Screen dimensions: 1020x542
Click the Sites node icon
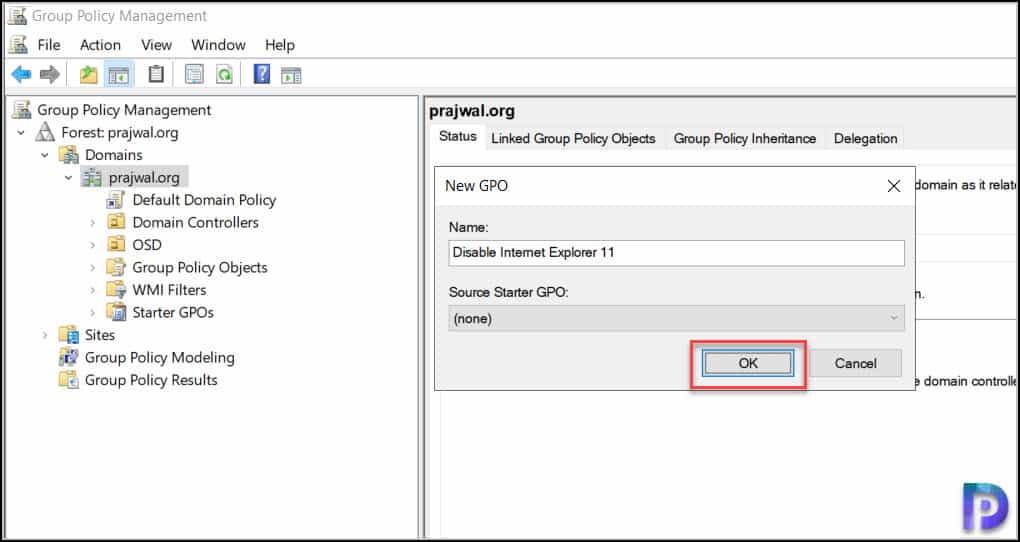pyautogui.click(x=69, y=335)
